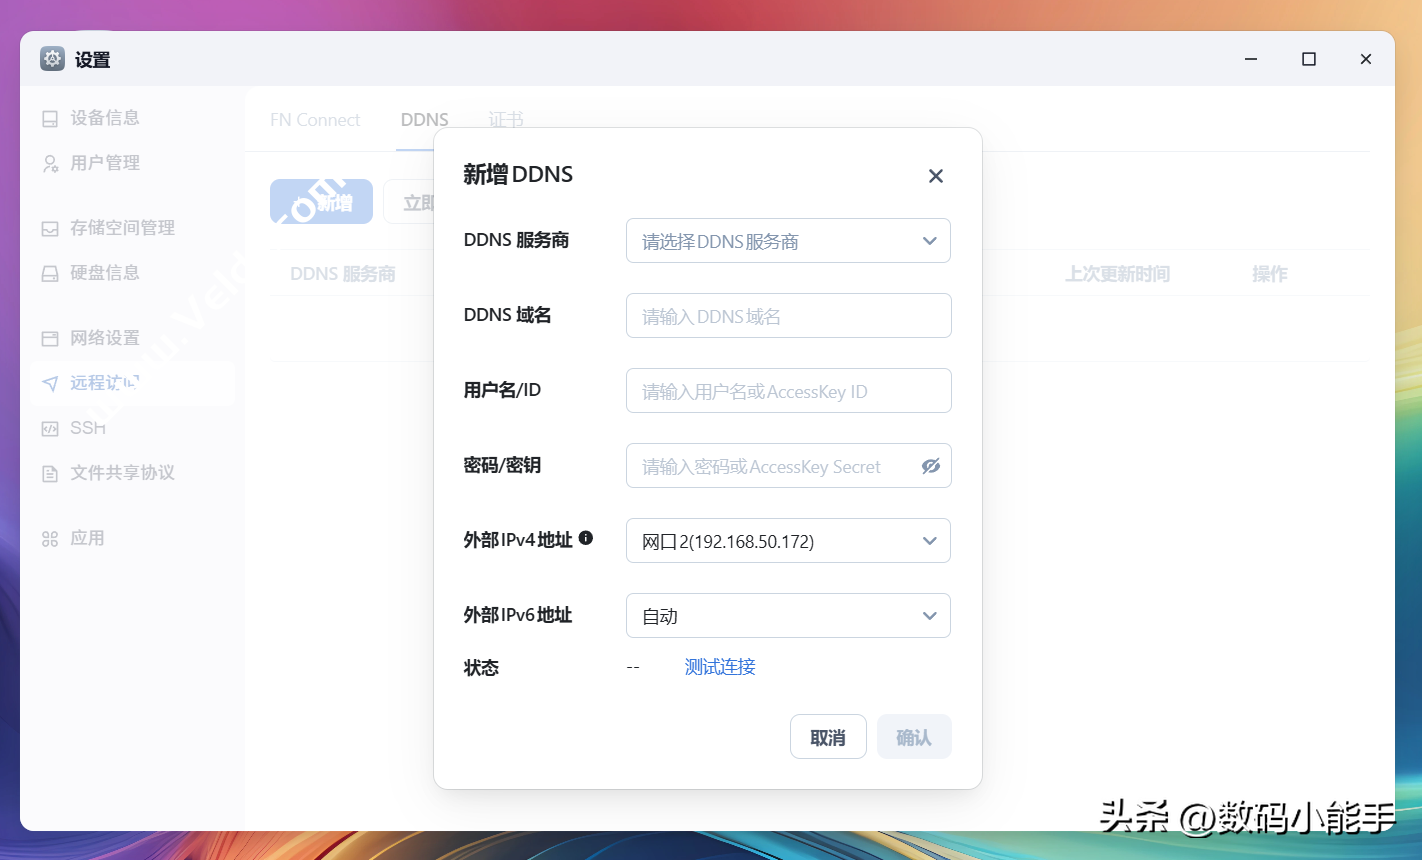1422x860 pixels.
Task: Click the 确认 button
Action: [914, 737]
